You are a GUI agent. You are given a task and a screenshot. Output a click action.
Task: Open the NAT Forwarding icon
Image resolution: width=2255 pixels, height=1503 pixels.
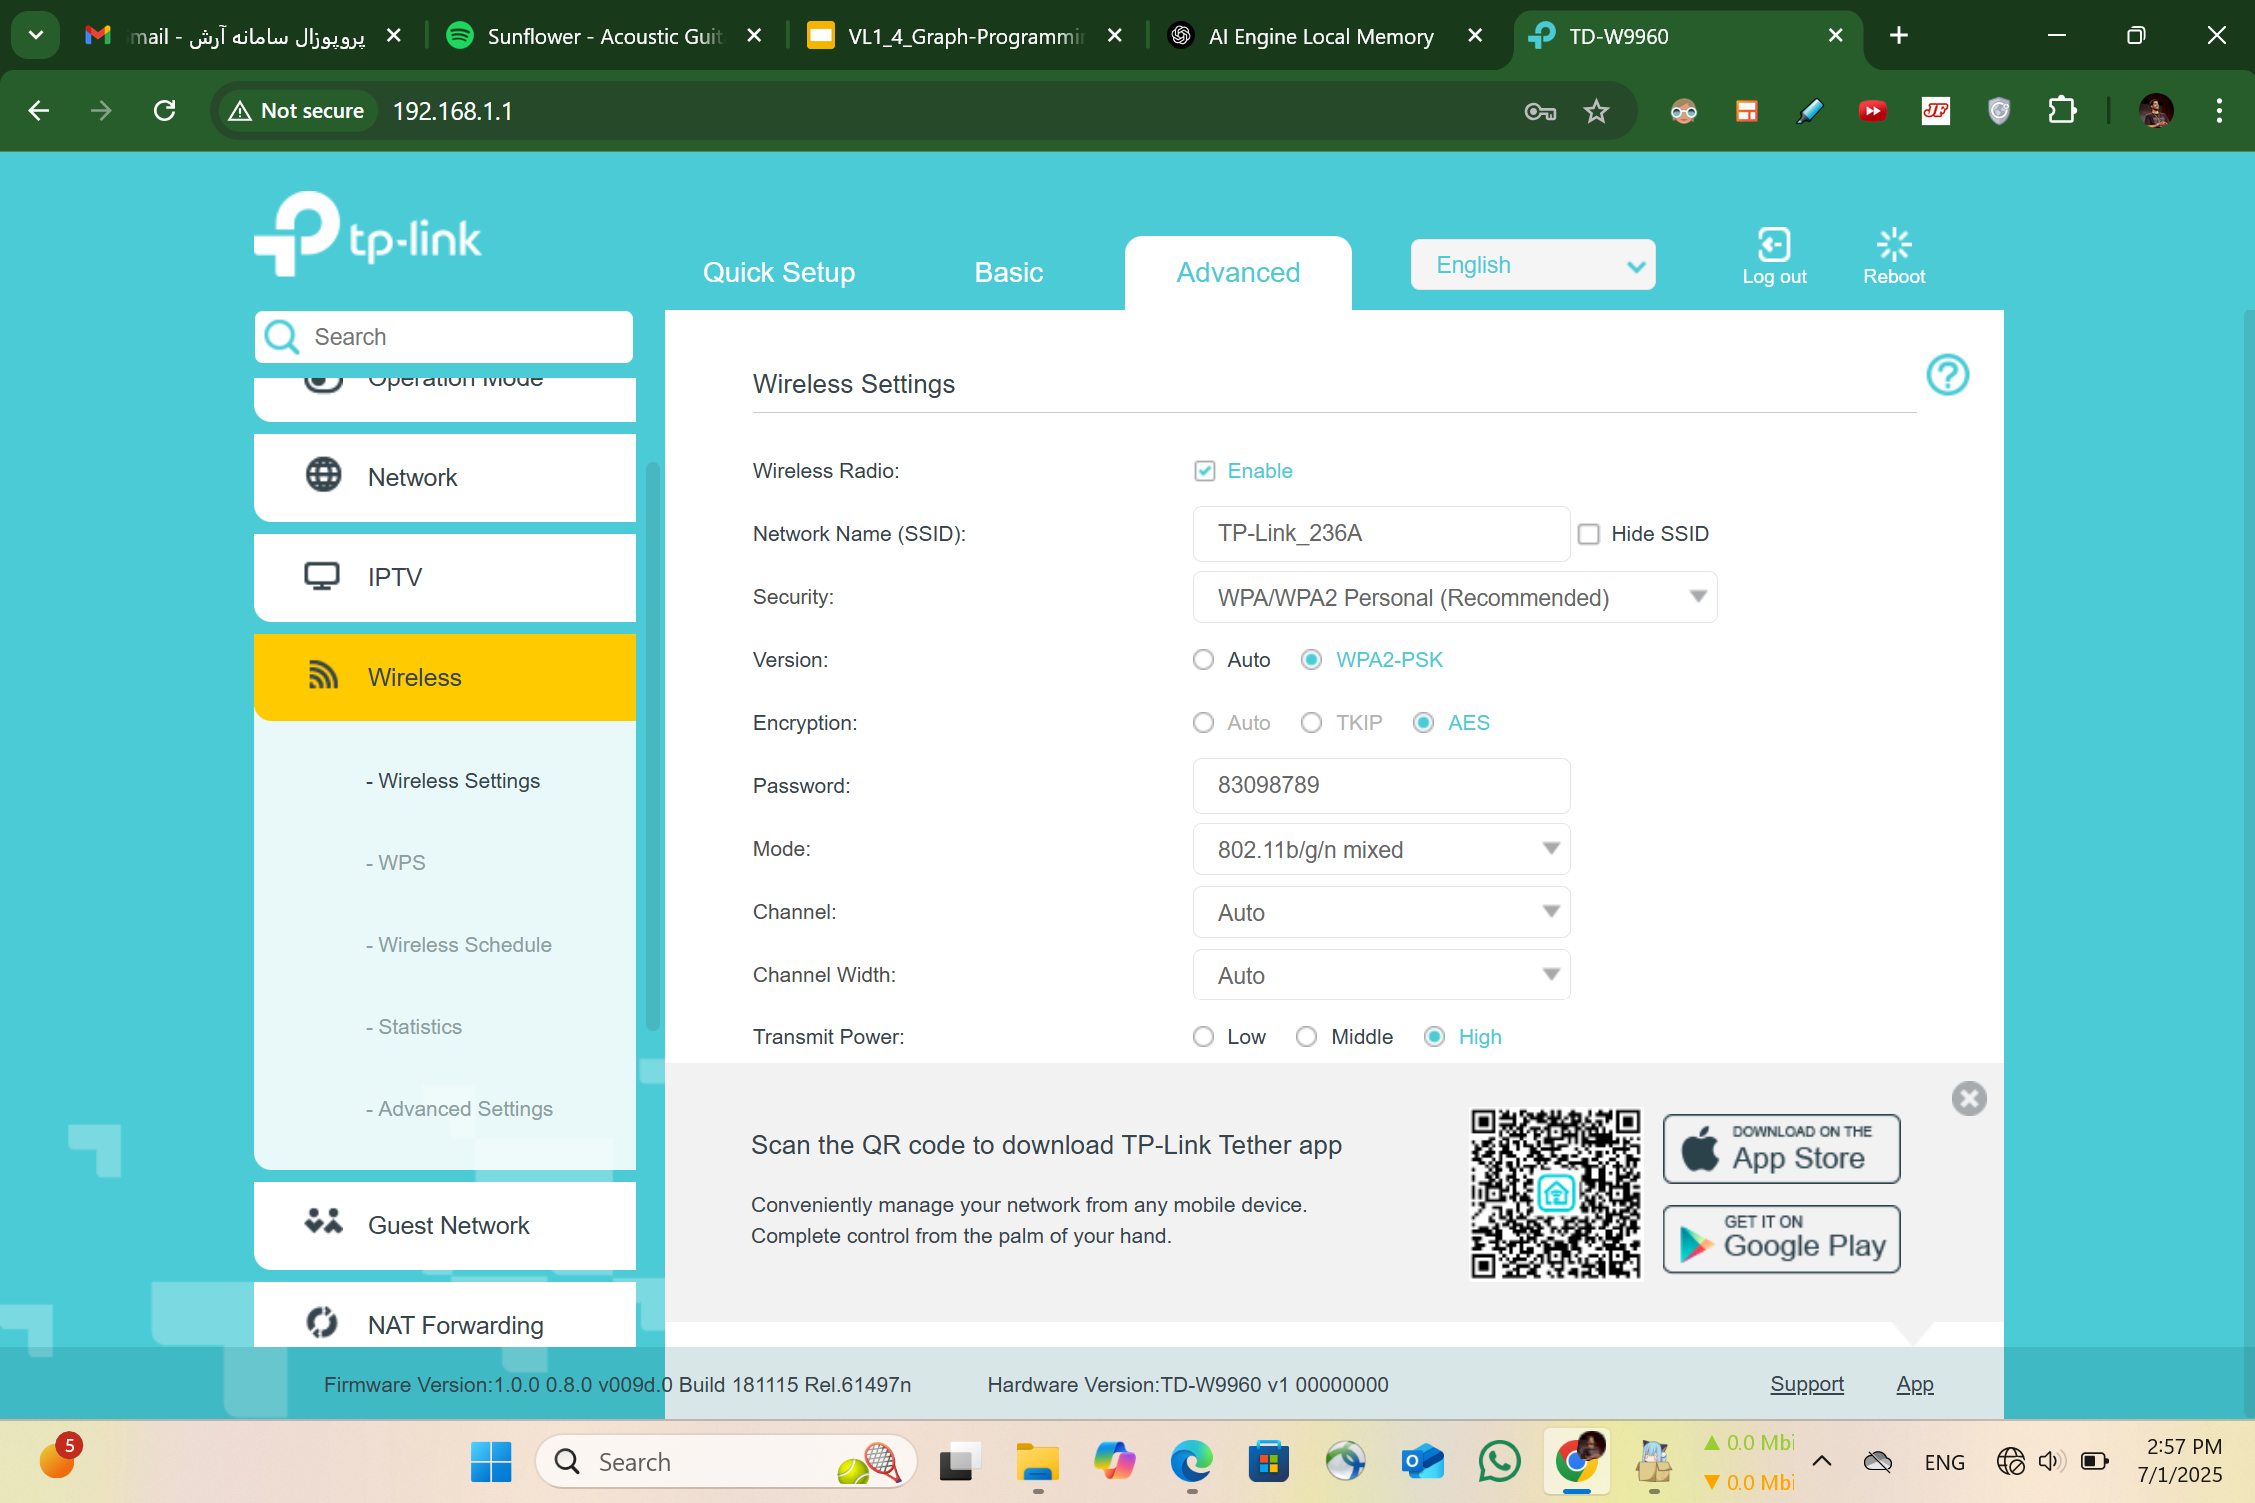(x=322, y=1322)
